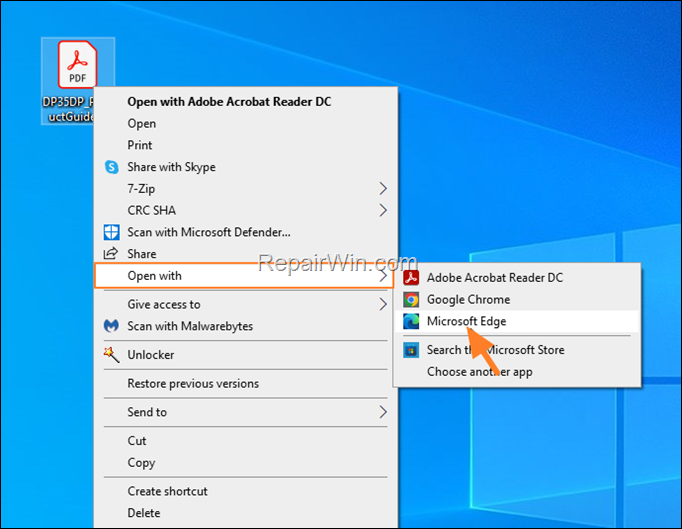Screen dimensions: 682x529
Task: Expand the Send to submenu arrow
Action: pos(383,412)
